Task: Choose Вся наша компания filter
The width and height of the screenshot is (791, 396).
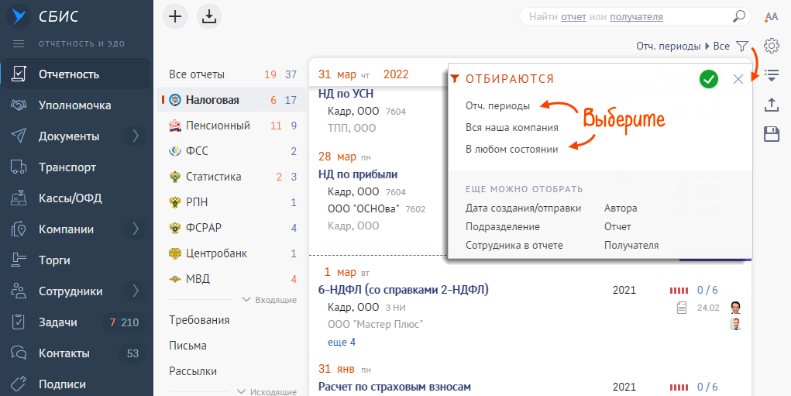Action: [512, 128]
